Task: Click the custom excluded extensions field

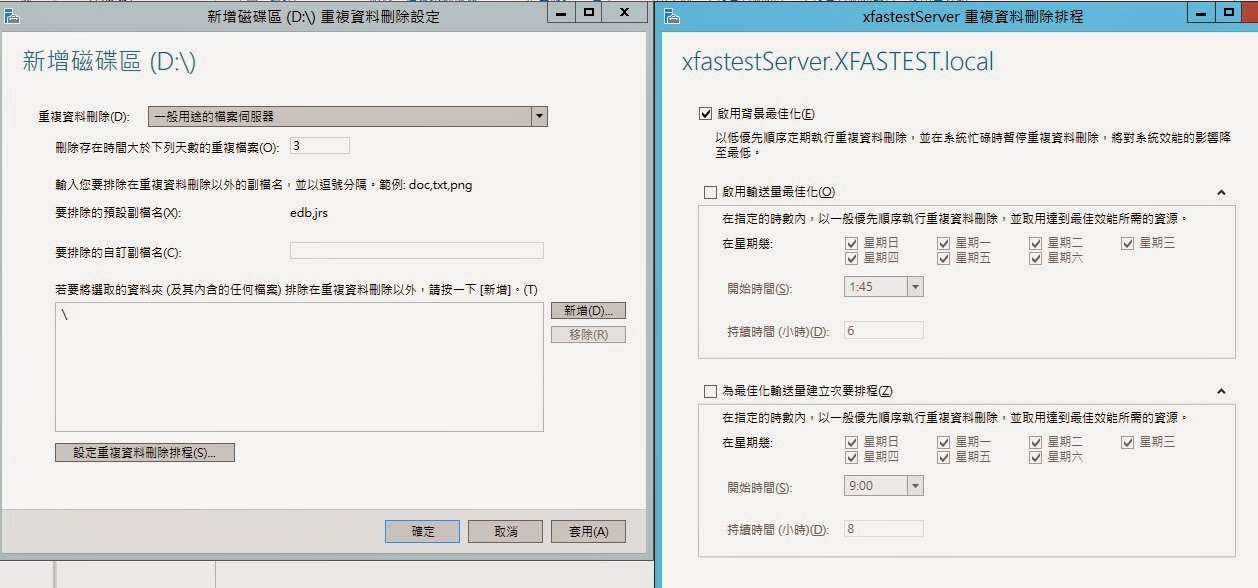Action: click(417, 251)
